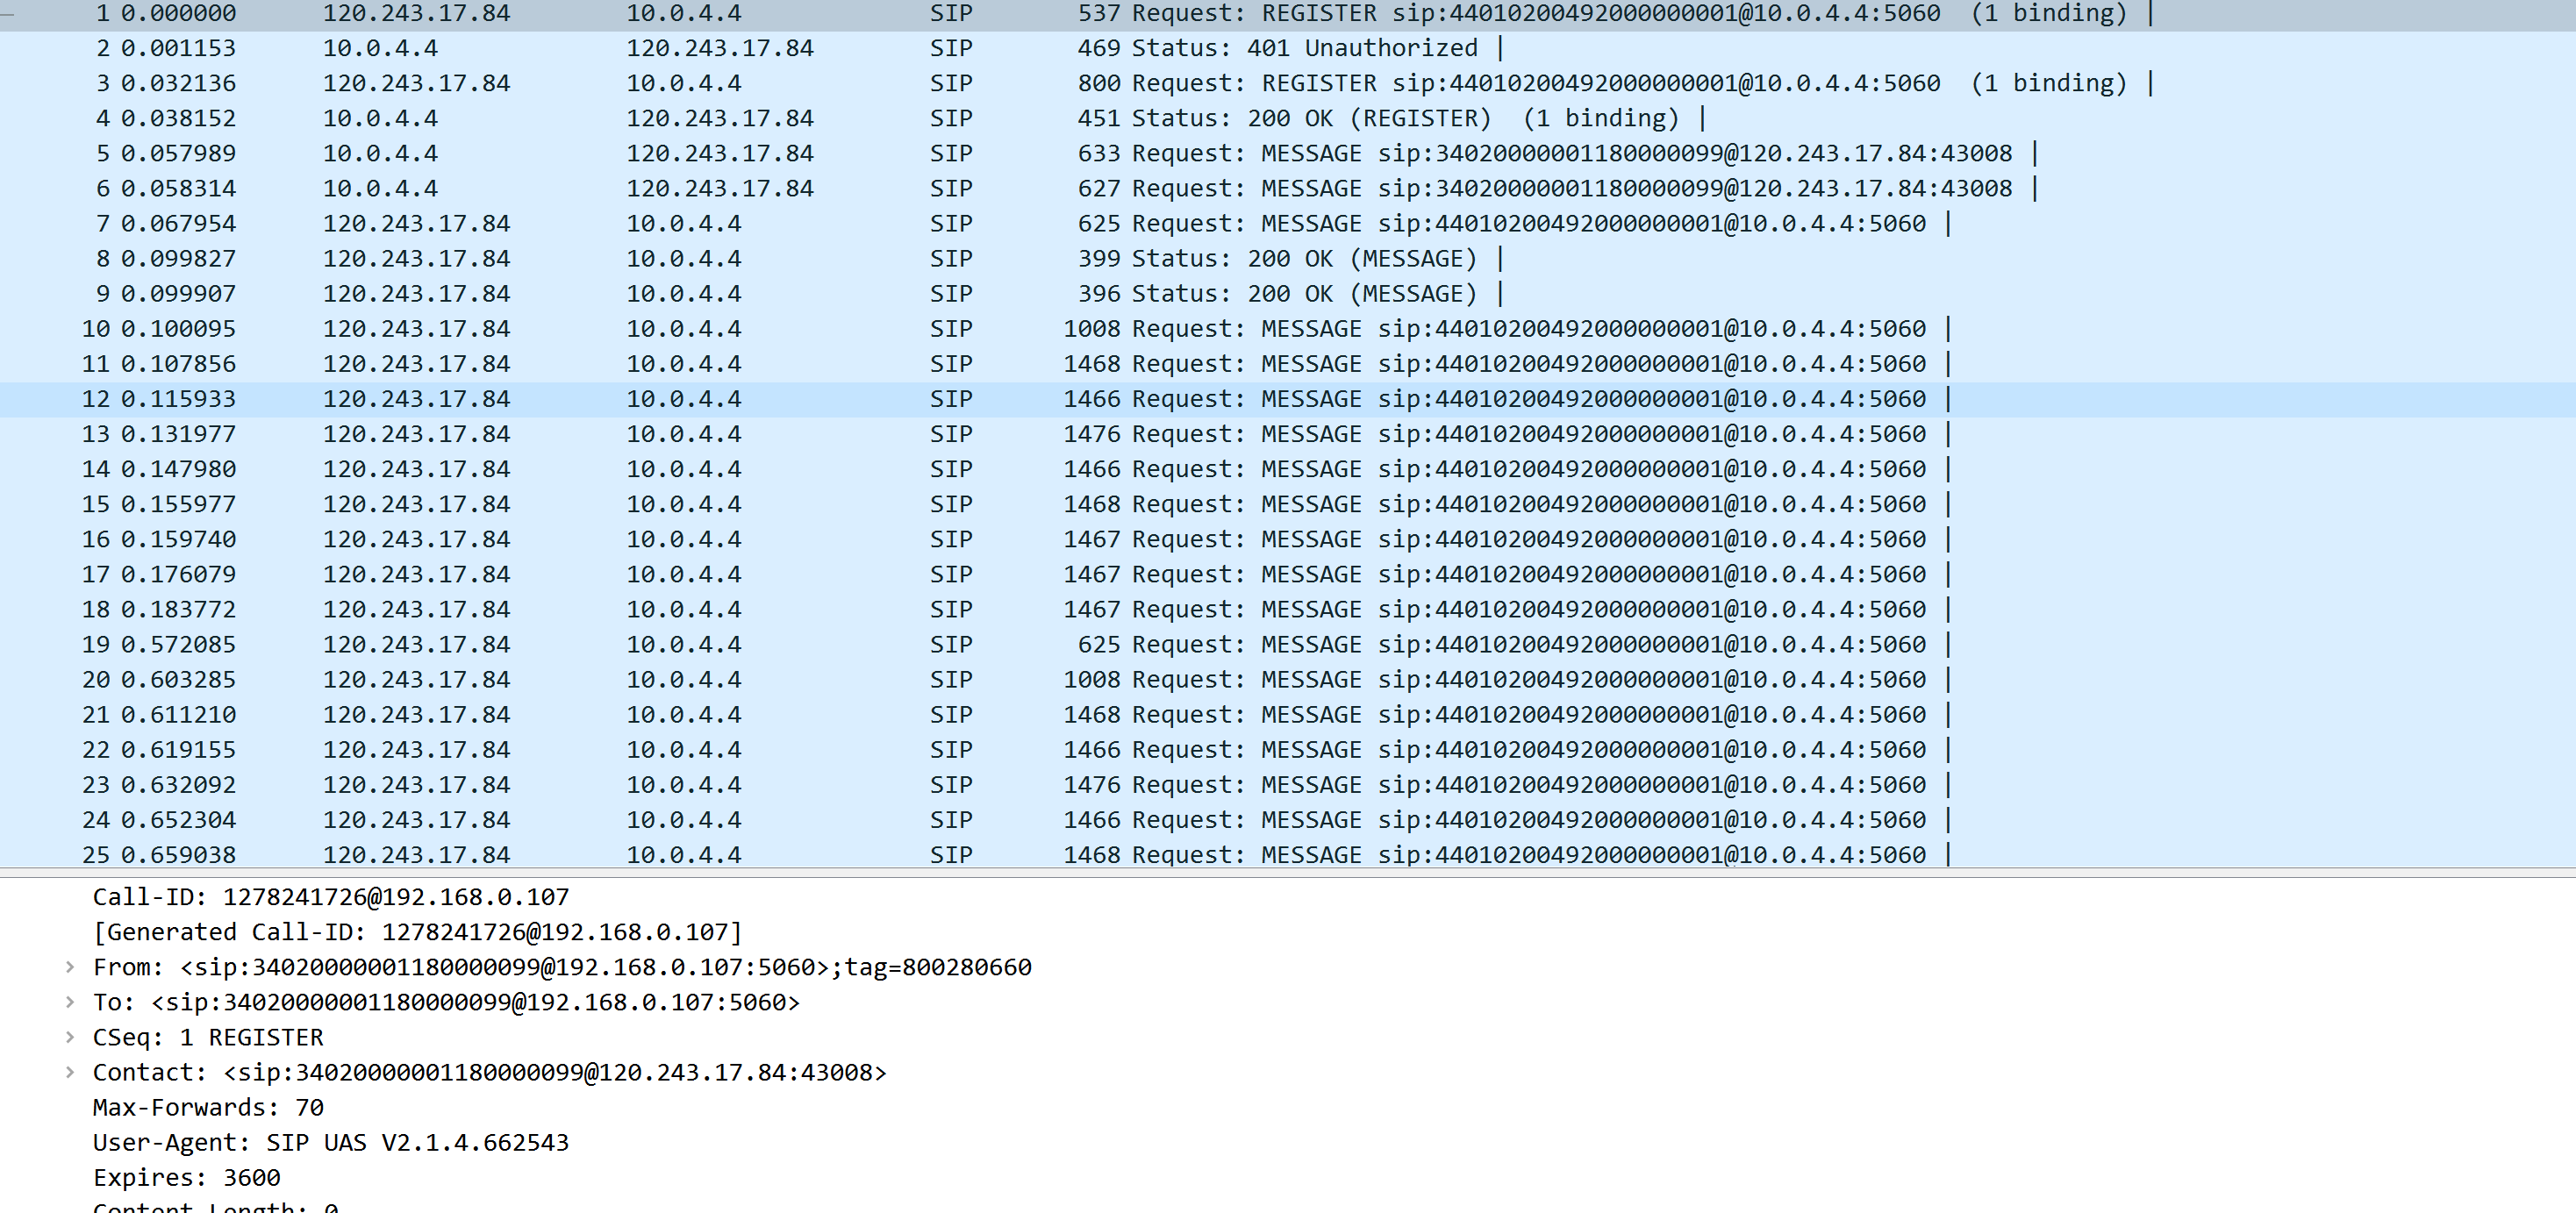Select packet 25, the last visible packet
This screenshot has width=2576, height=1213.
click(x=600, y=855)
